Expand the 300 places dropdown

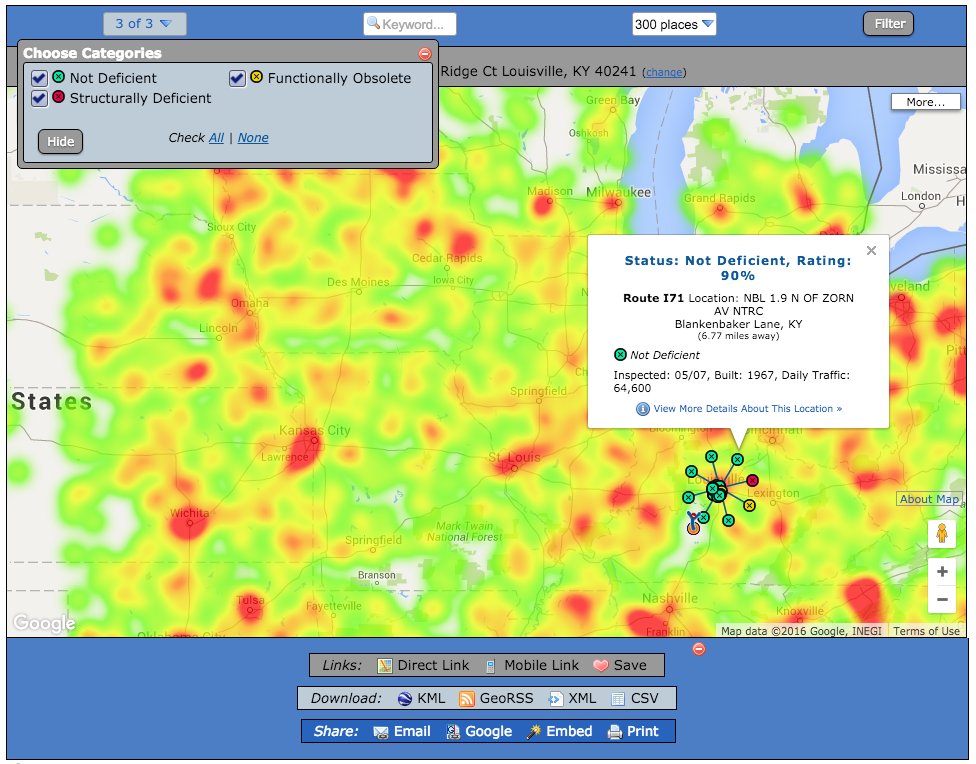click(x=674, y=24)
